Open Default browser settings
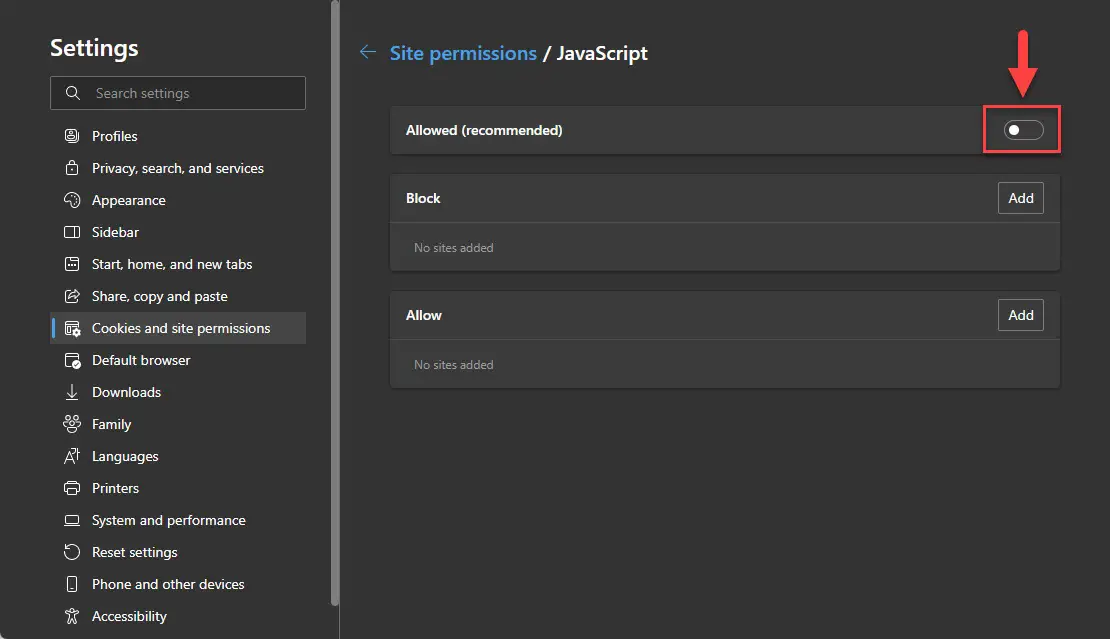Viewport: 1110px width, 639px height. pos(178,360)
